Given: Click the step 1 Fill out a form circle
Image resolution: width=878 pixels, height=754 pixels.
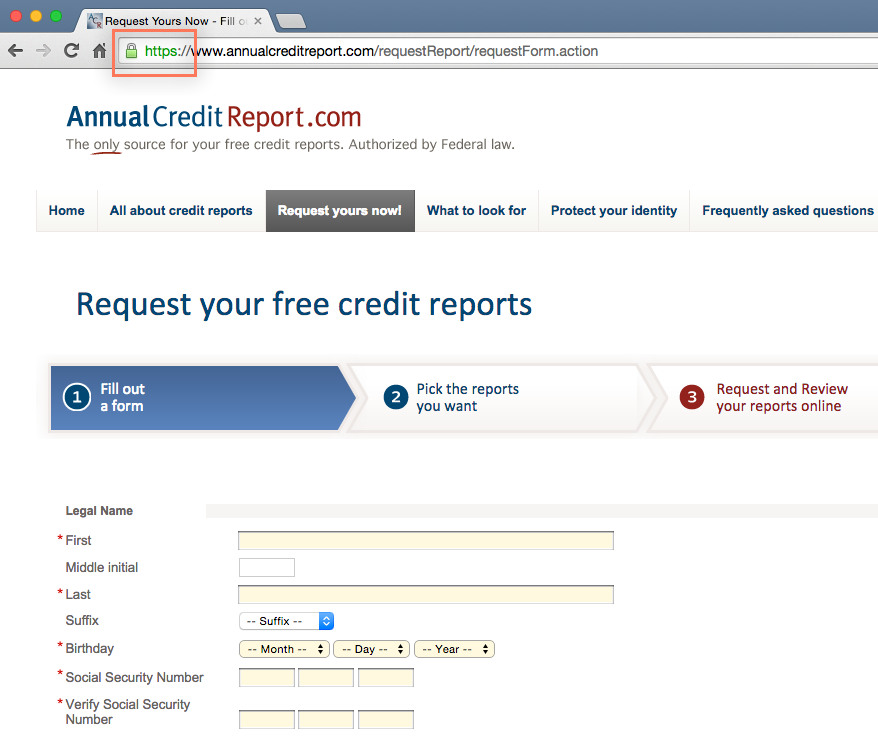Looking at the screenshot, I should 77,397.
